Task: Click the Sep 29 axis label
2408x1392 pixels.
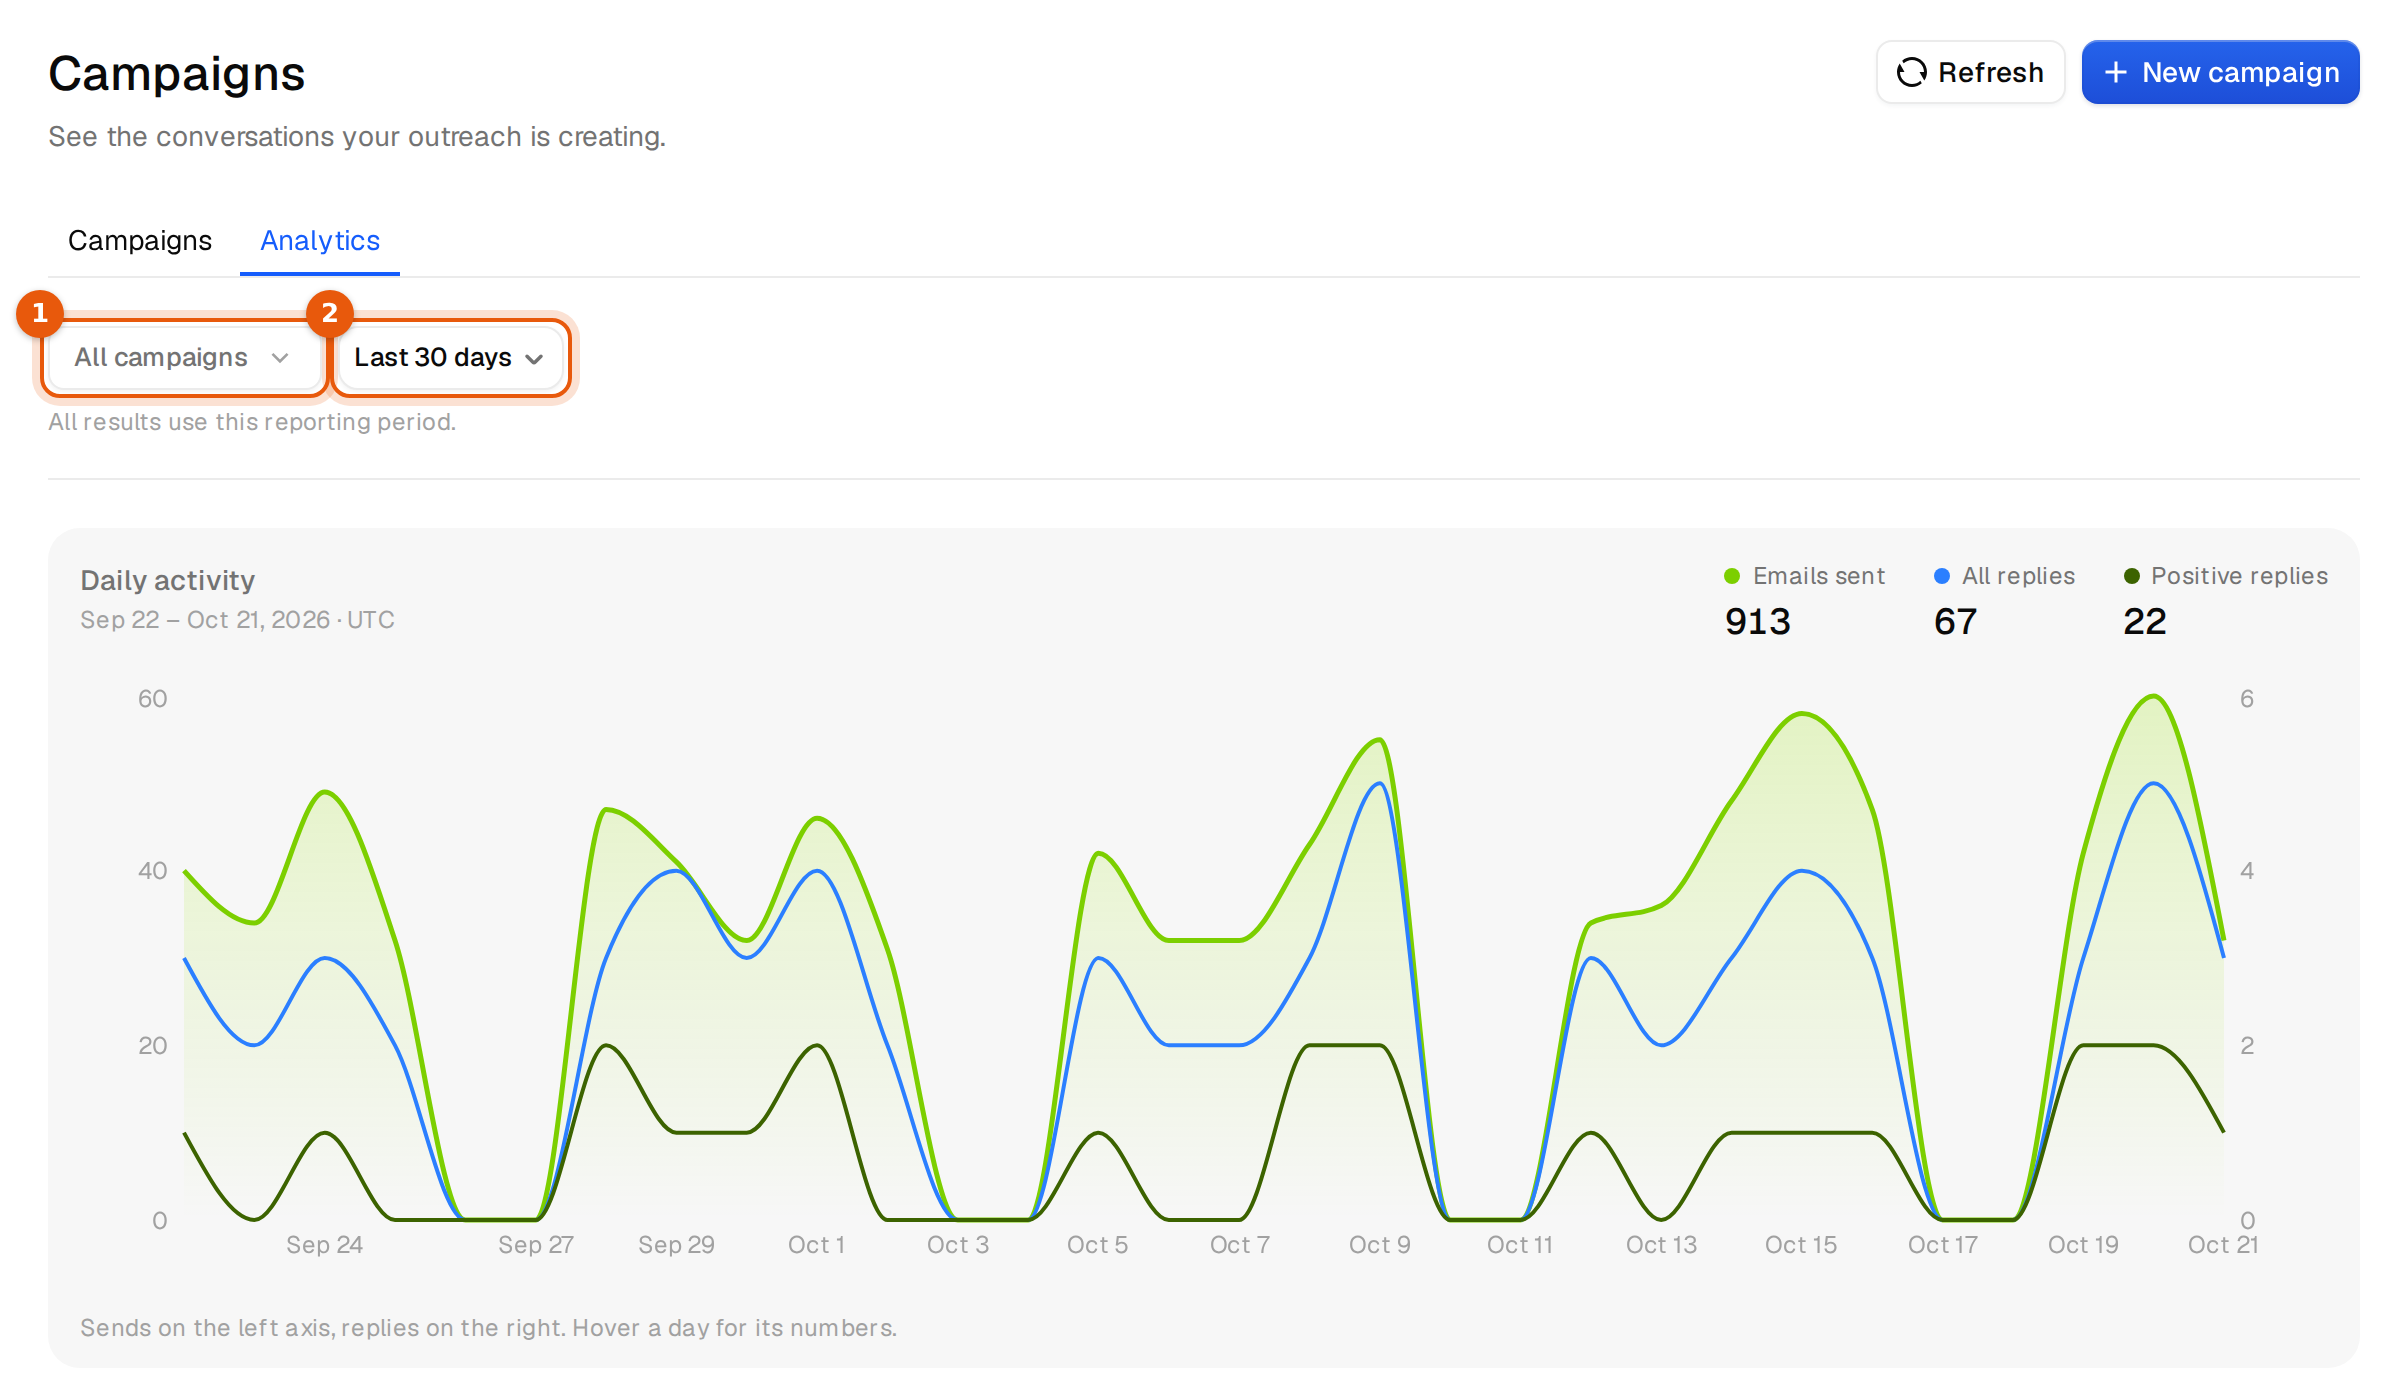Action: (676, 1245)
